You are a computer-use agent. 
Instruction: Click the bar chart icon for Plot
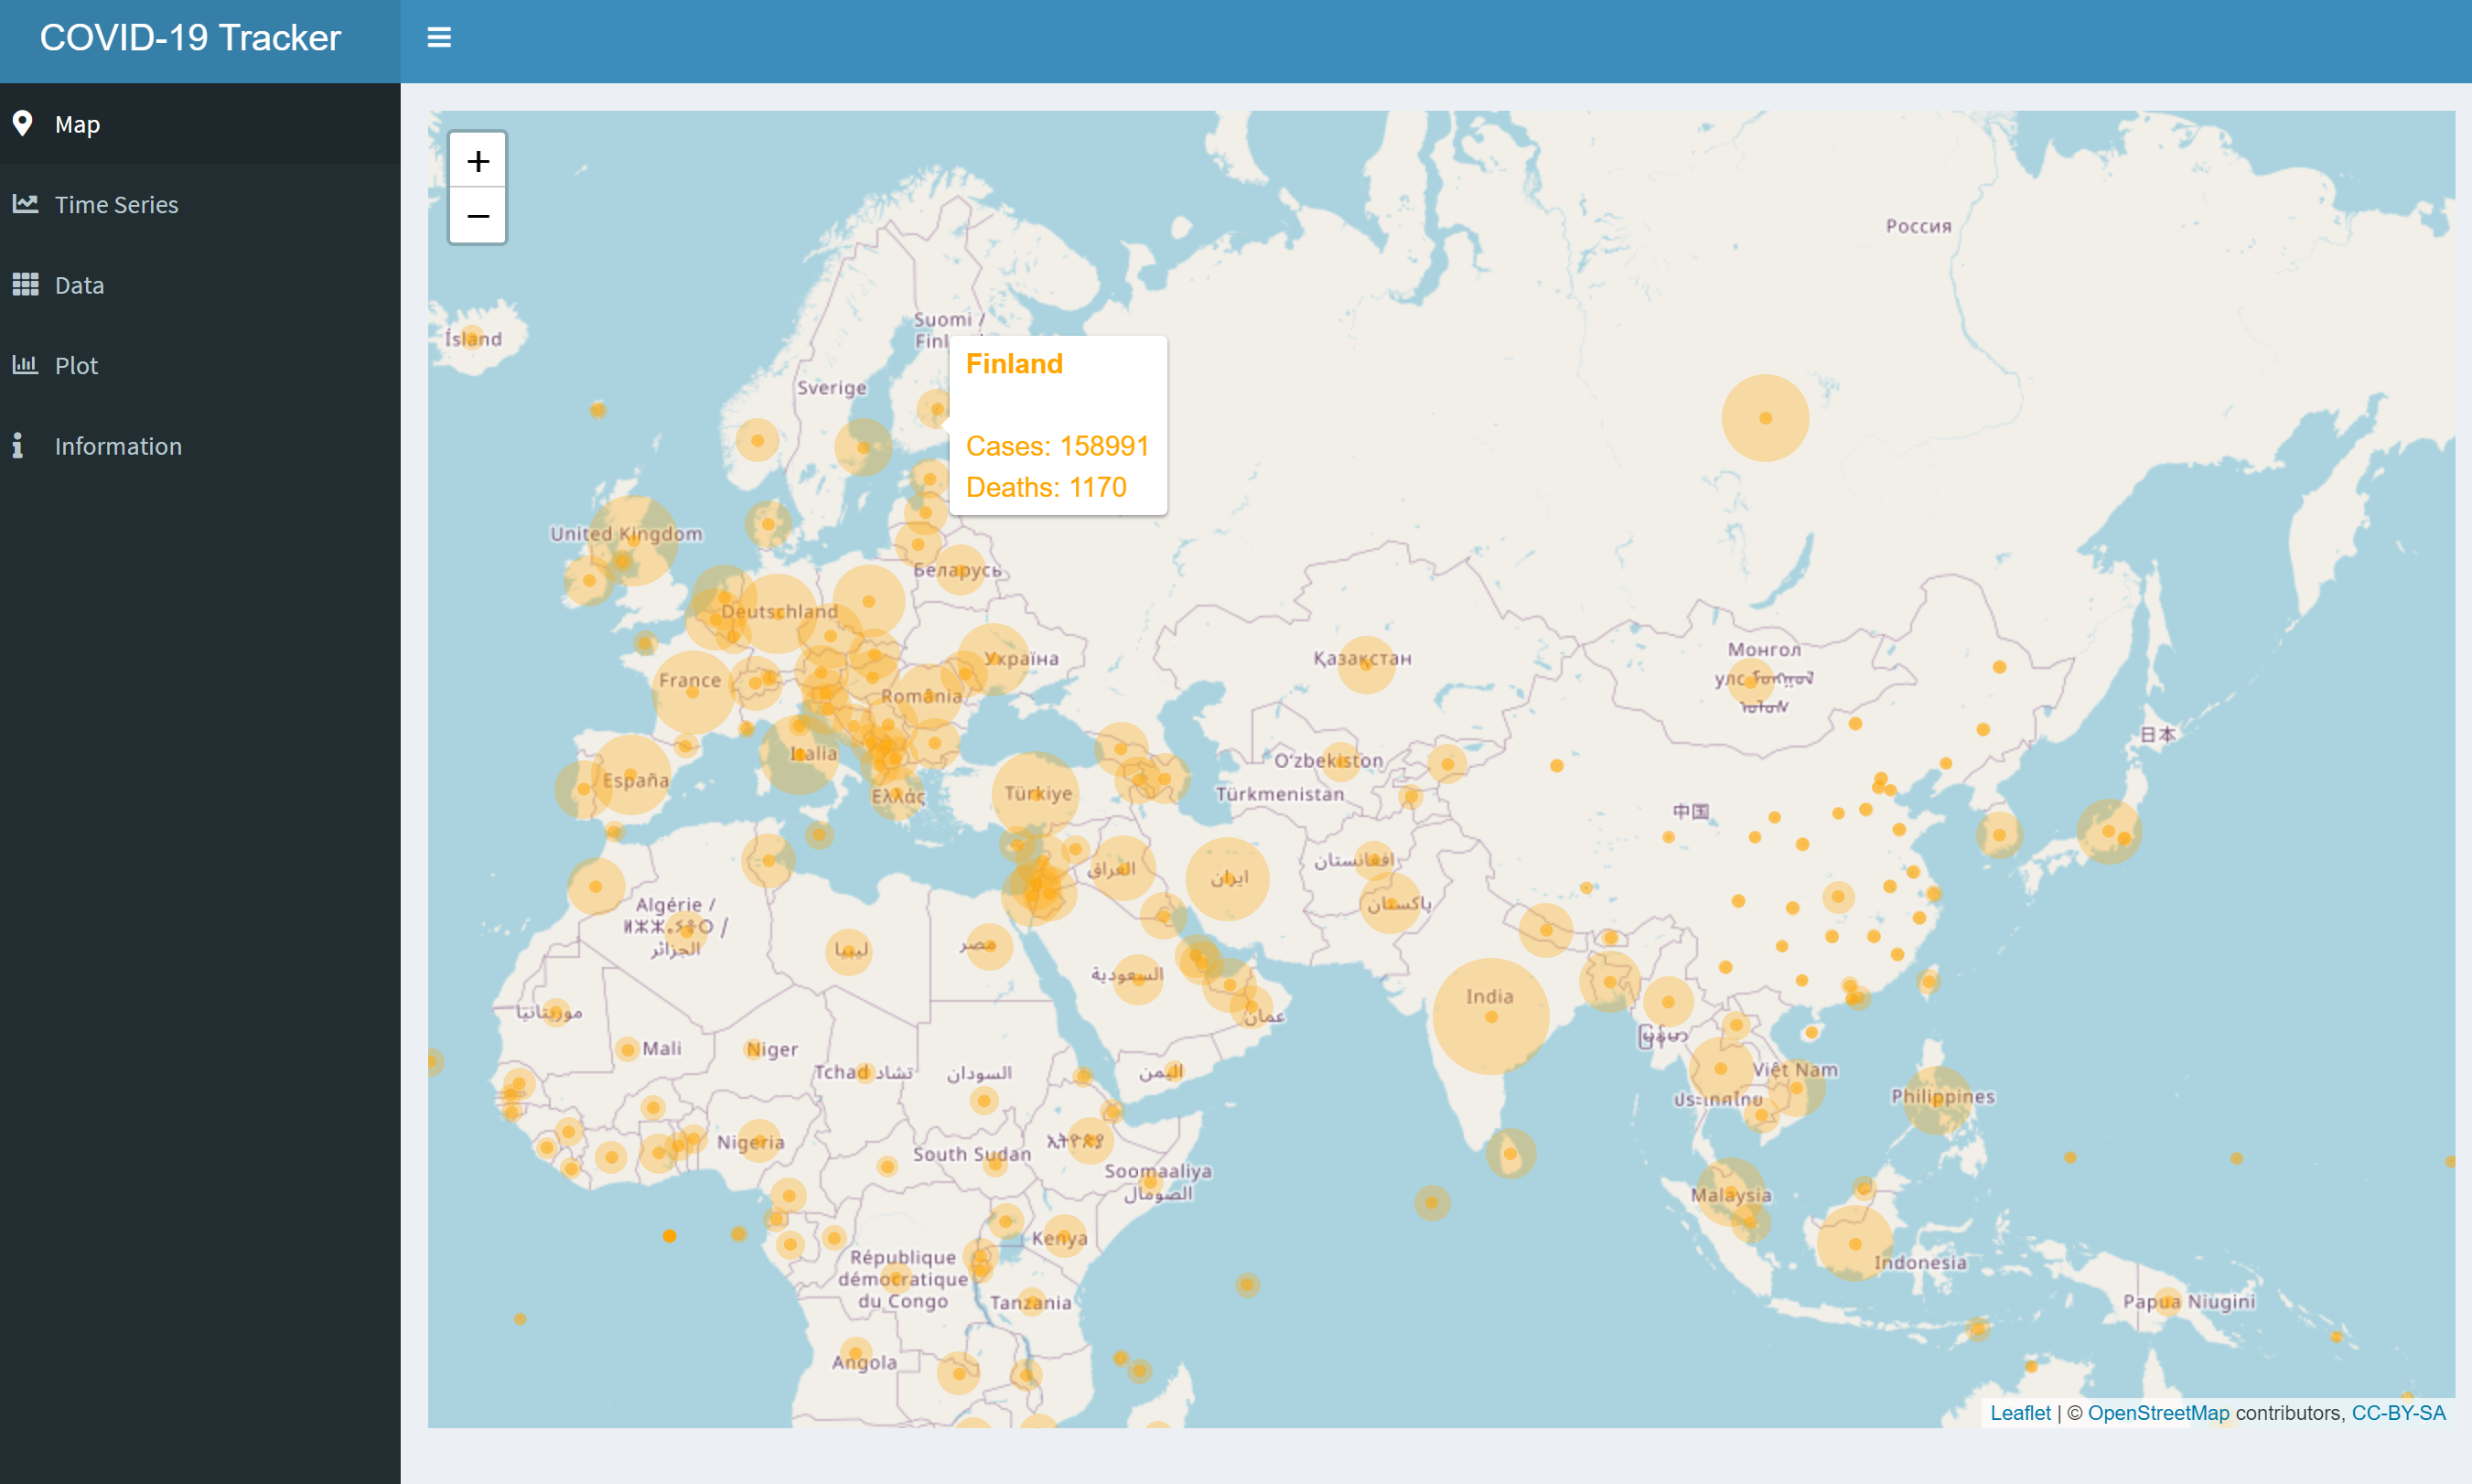coord(25,365)
